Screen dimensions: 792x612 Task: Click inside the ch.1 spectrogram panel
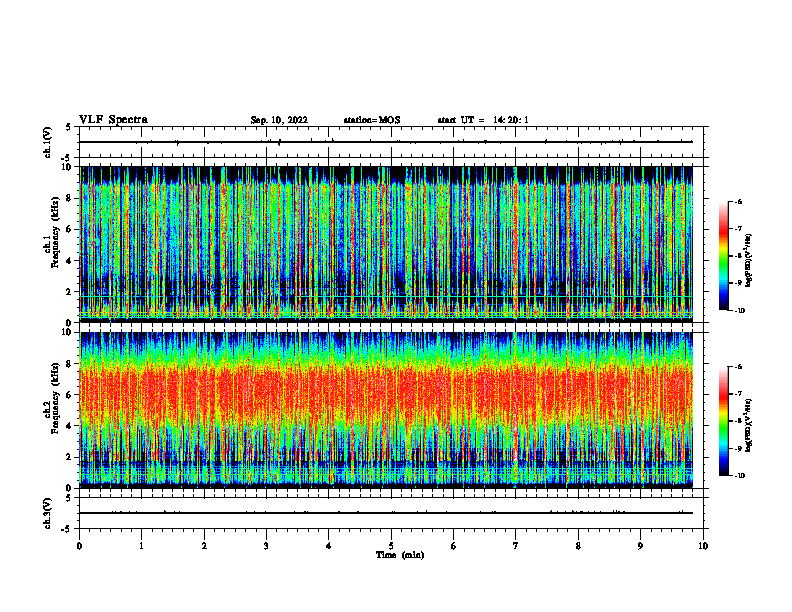386,244
